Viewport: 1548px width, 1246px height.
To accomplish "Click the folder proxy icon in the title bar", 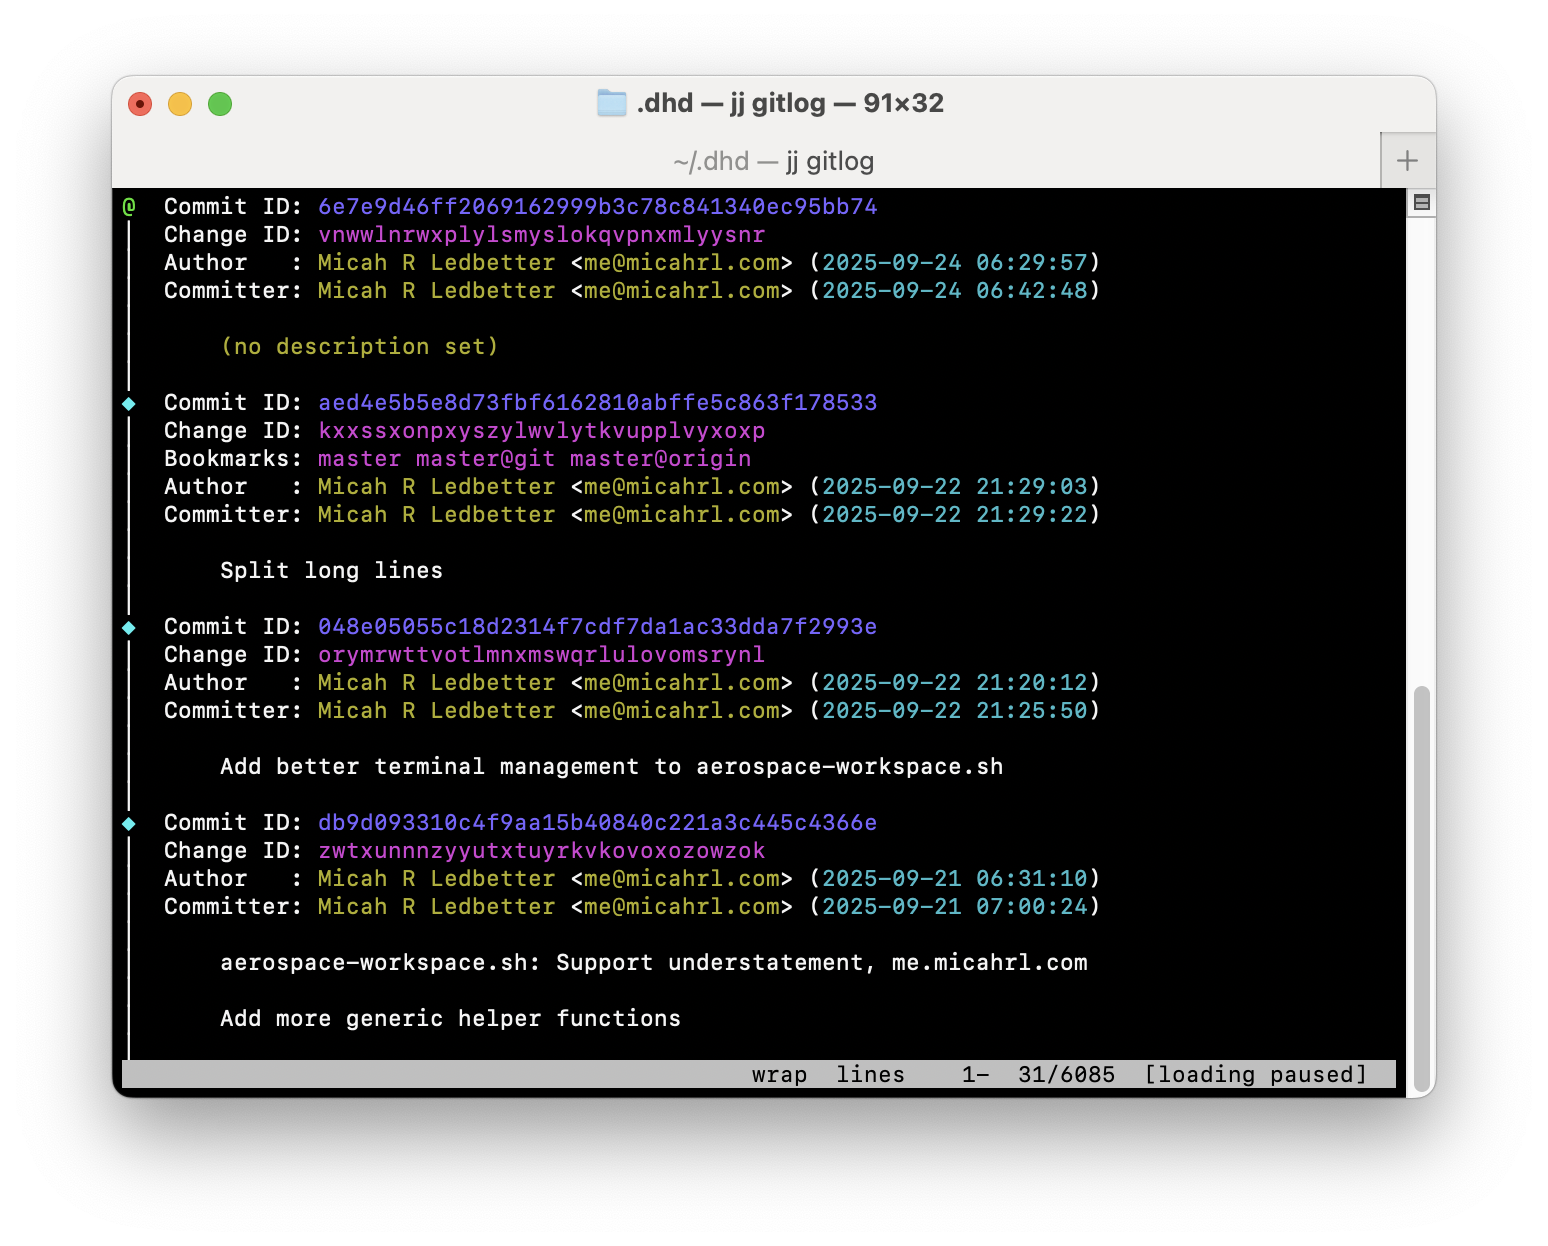I will click(611, 103).
